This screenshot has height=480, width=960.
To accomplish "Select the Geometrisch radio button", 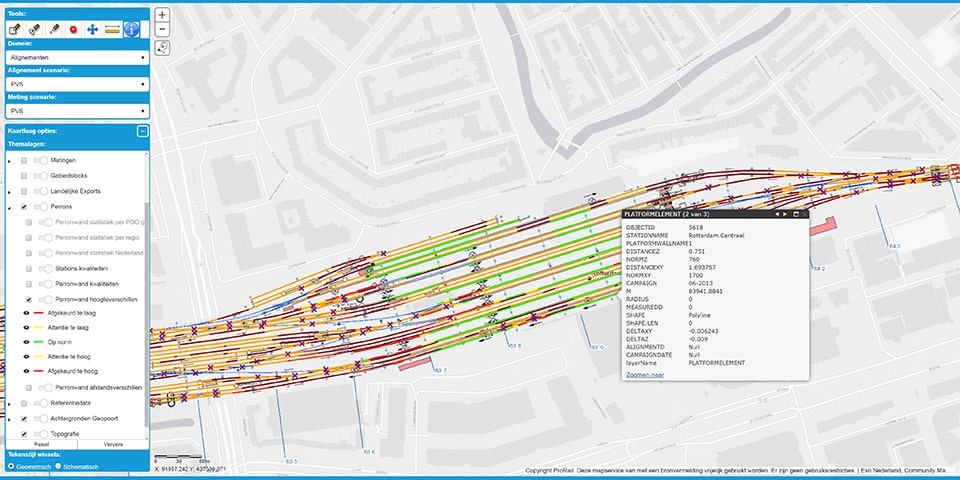I will coord(11,467).
